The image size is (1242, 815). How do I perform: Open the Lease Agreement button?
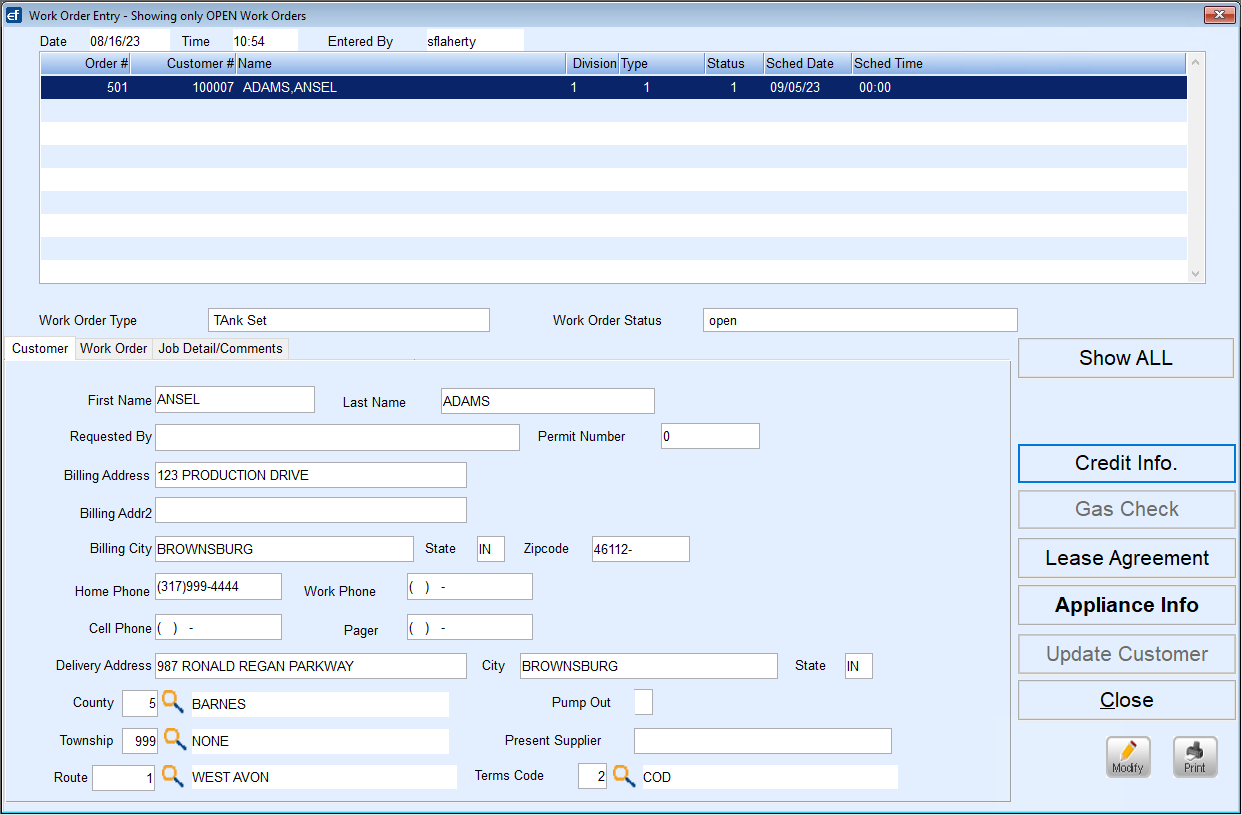tap(1127, 558)
